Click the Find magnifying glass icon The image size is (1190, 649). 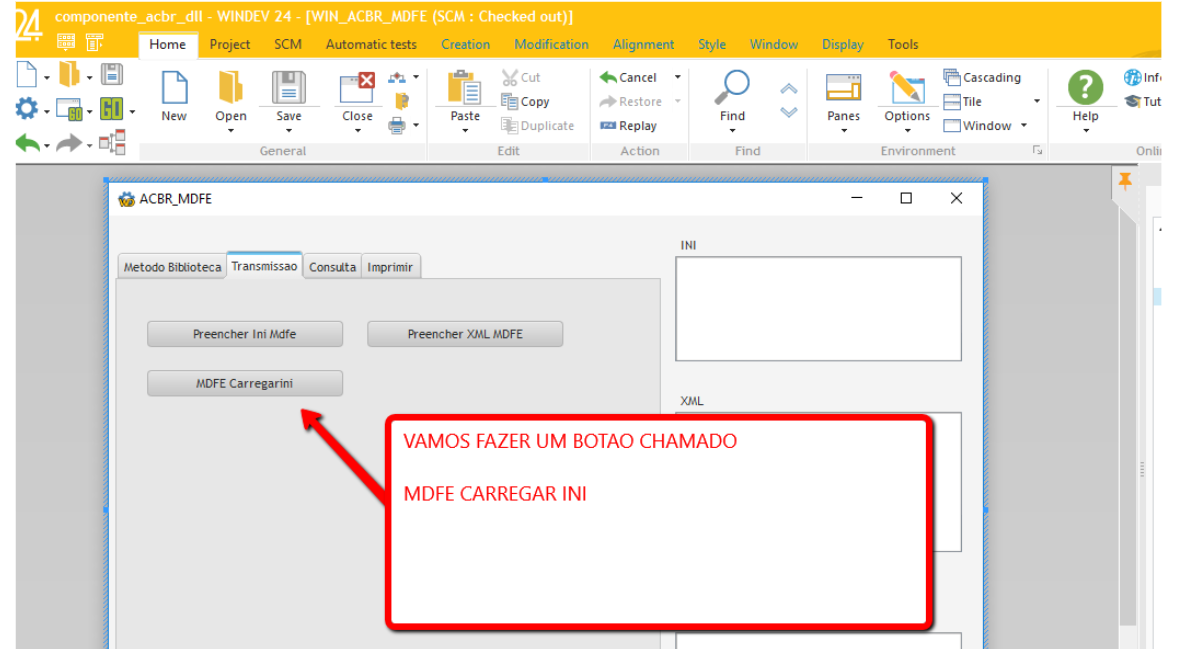[x=732, y=87]
